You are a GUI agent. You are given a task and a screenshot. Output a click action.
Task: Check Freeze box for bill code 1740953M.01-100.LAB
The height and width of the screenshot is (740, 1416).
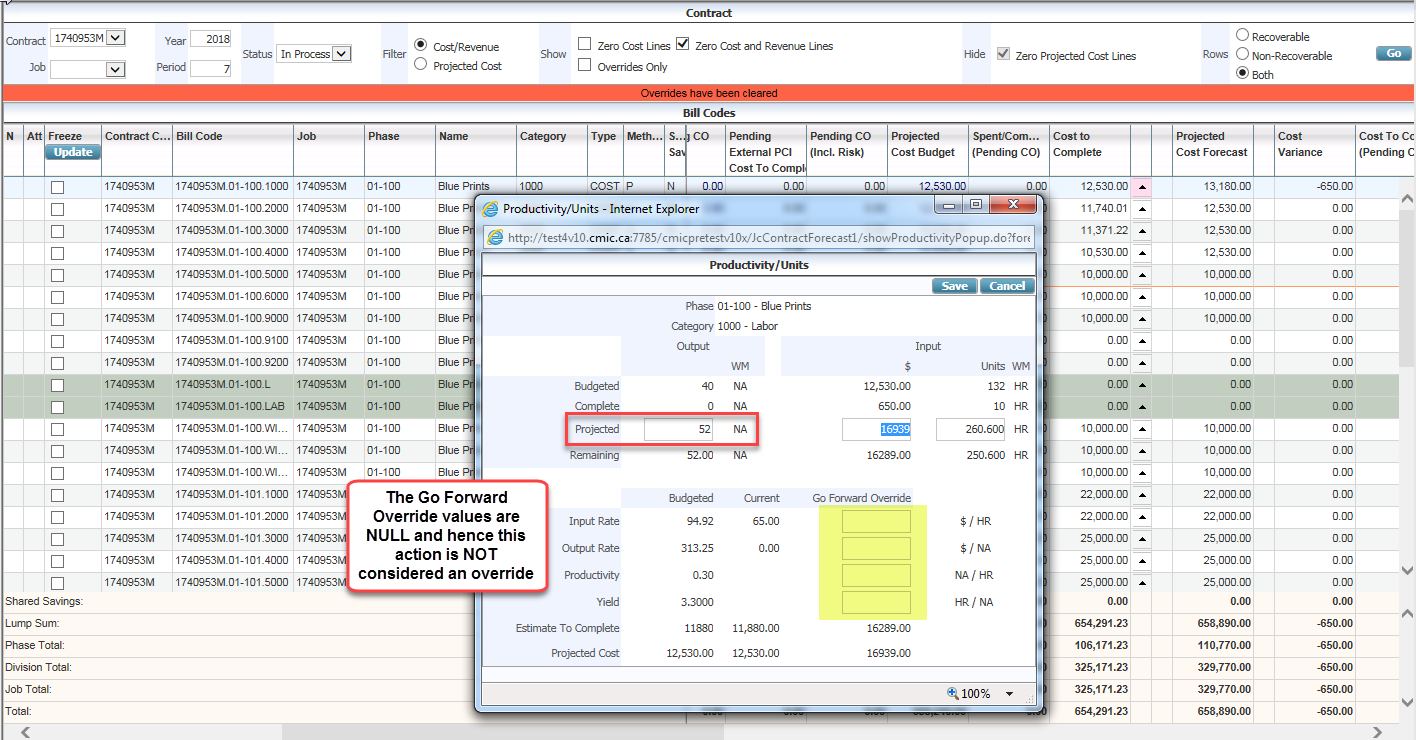point(57,407)
